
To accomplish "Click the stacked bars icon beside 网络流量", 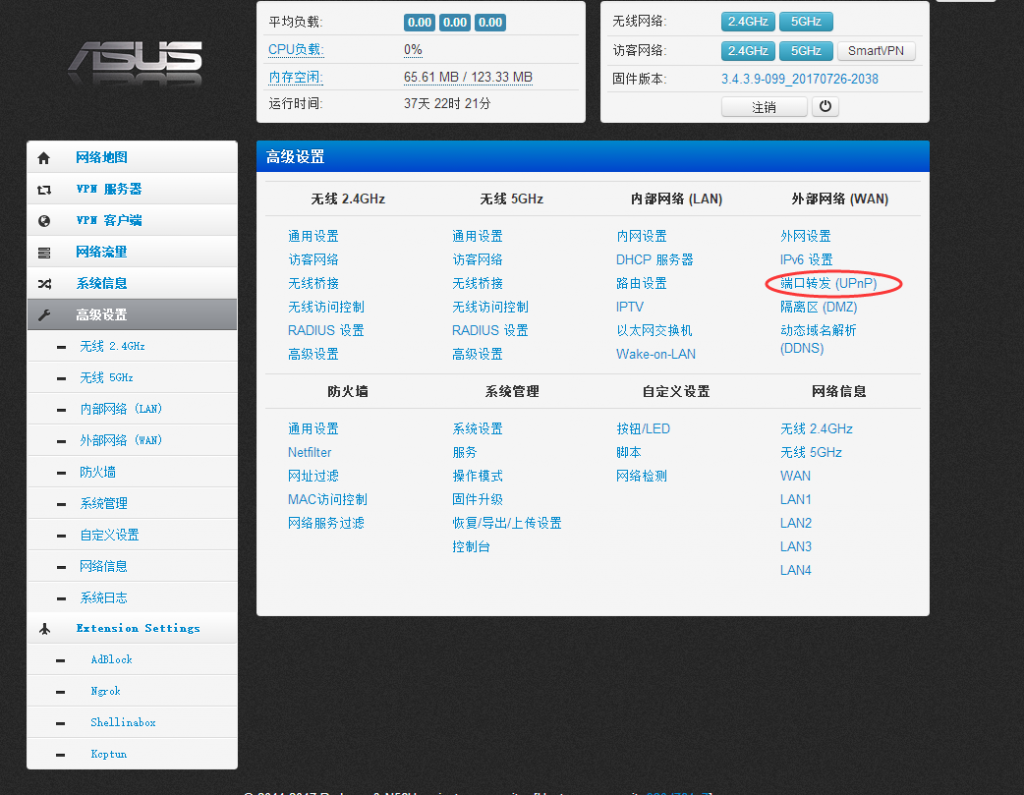I will (x=44, y=252).
